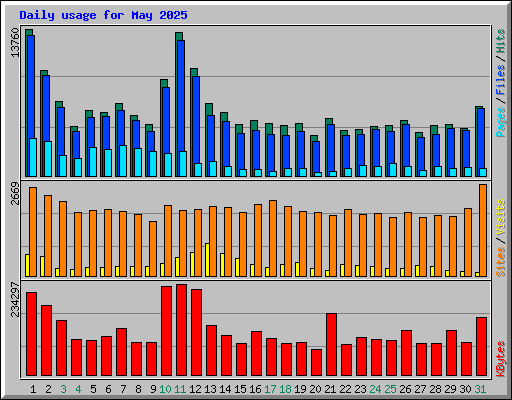Viewport: 512px width, 400px height.
Task: Click the yellow sites bar for day 13
Action: point(207,260)
